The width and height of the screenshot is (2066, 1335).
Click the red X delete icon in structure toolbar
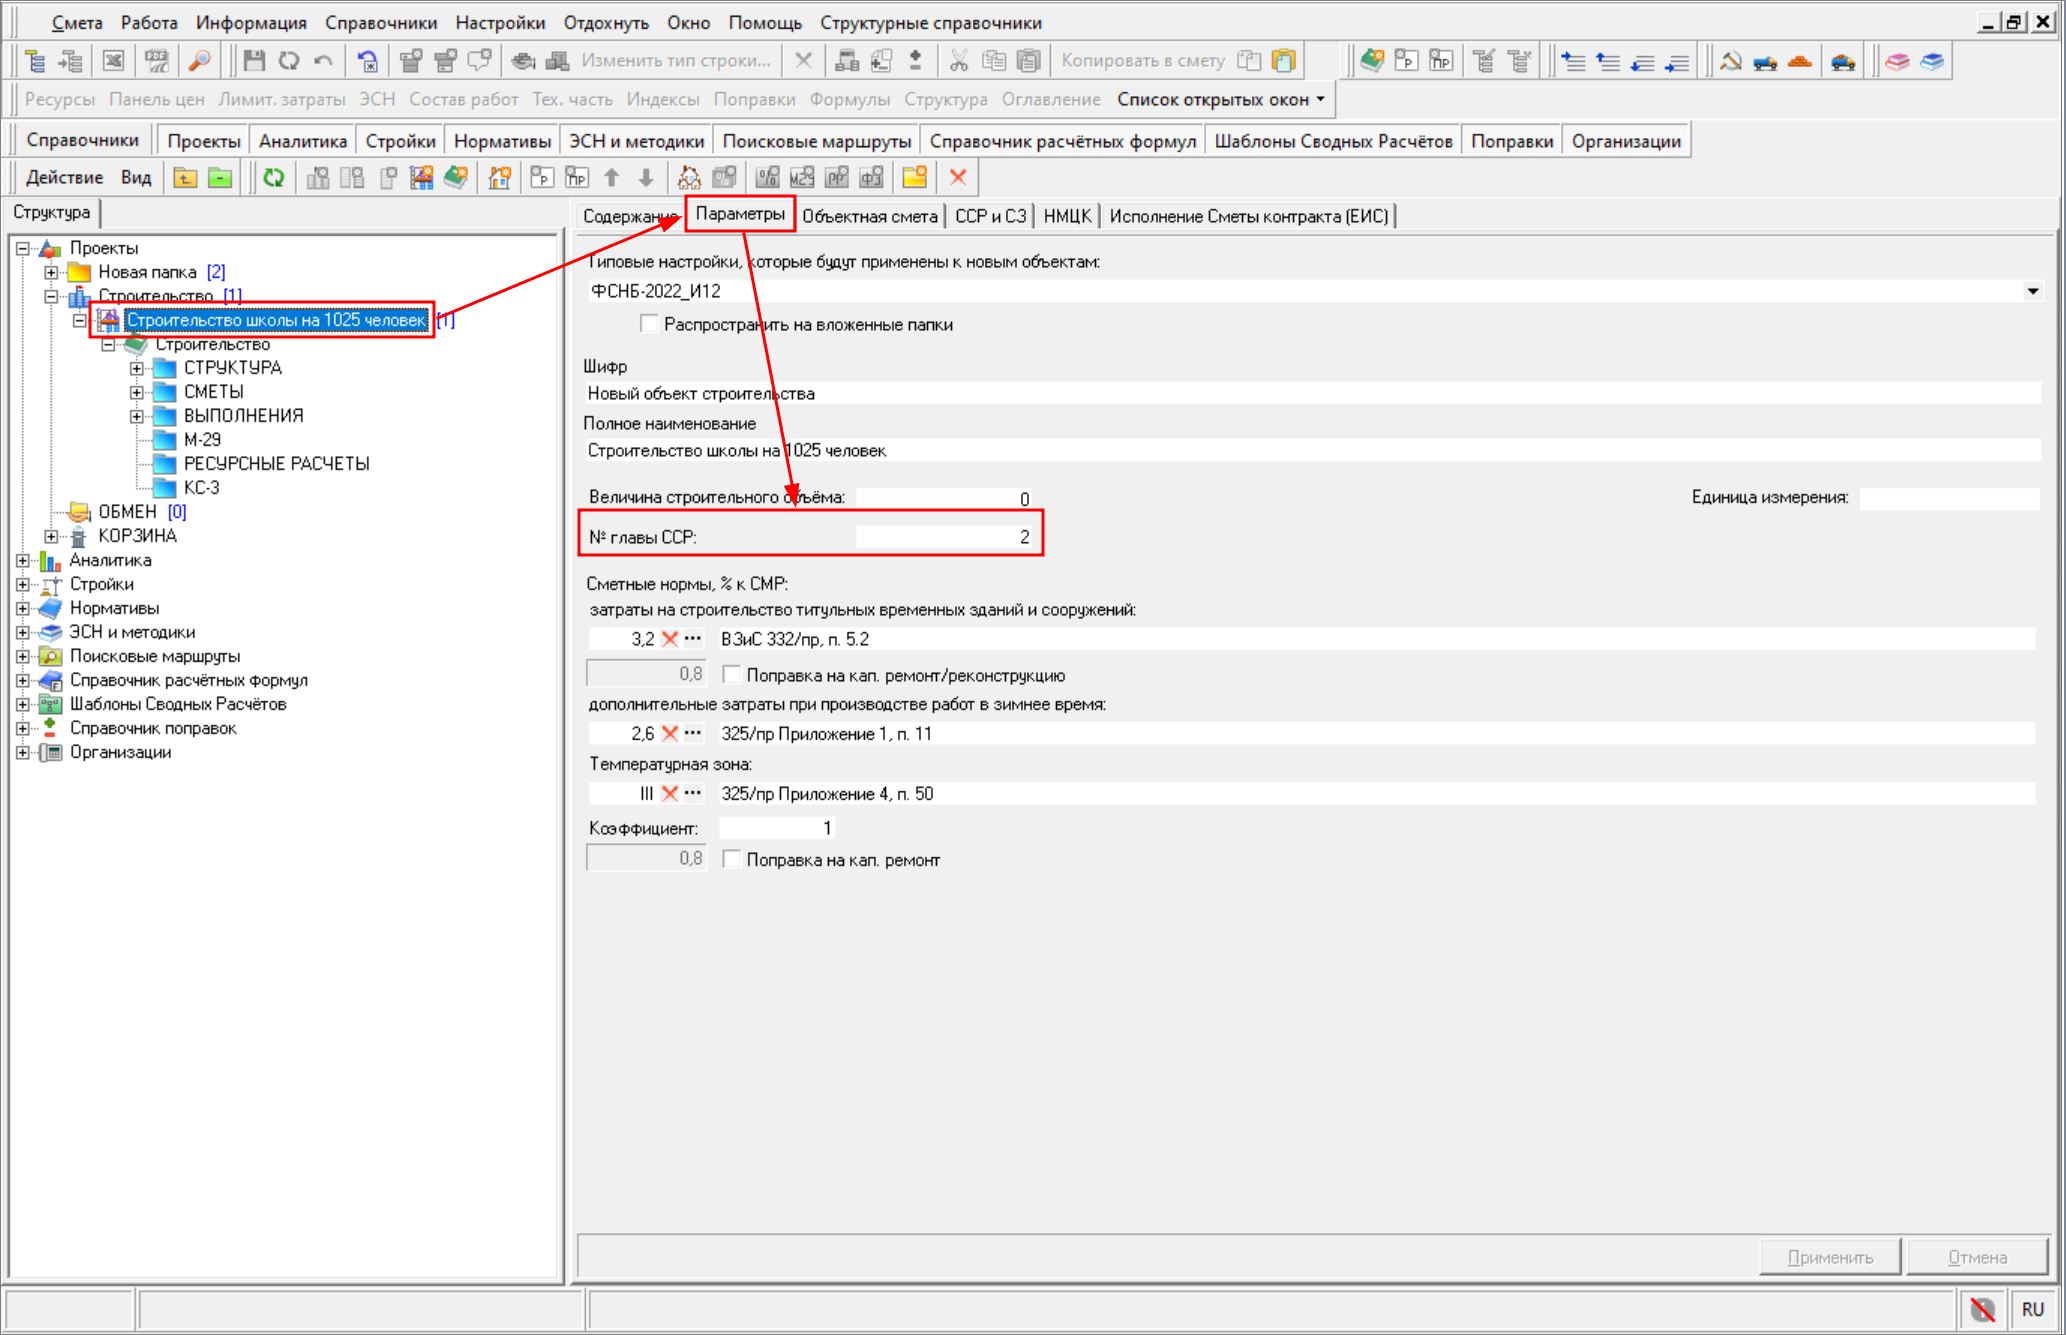[x=958, y=178]
